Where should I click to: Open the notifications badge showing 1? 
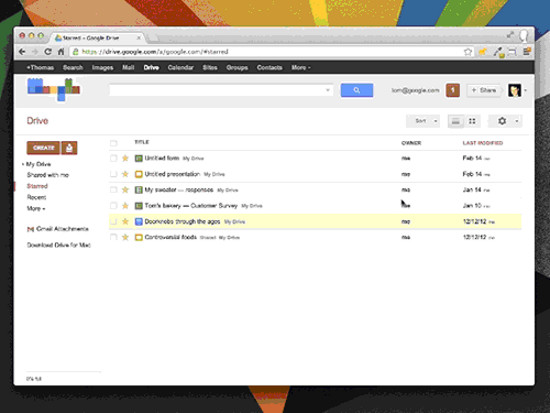[452, 90]
